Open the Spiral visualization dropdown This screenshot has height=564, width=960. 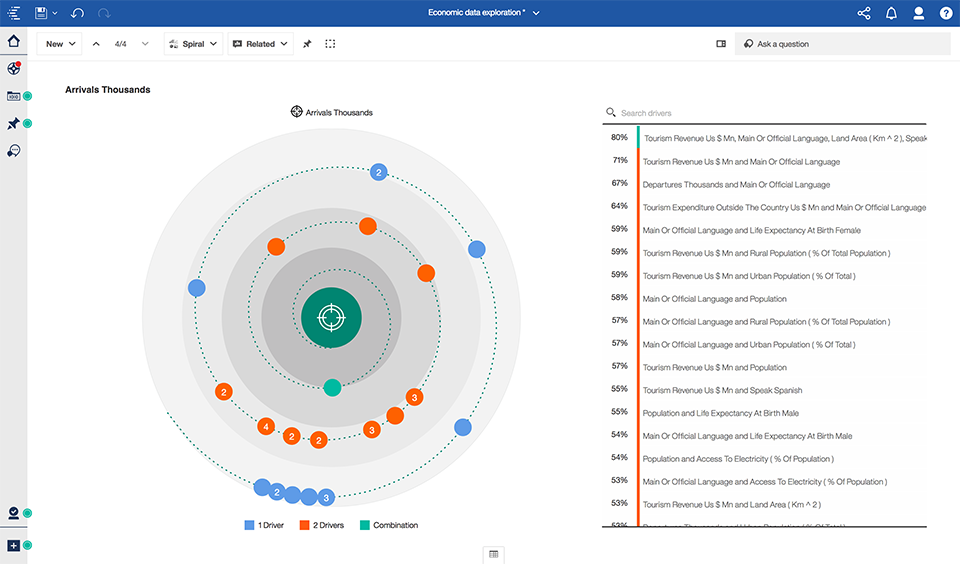tap(193, 44)
